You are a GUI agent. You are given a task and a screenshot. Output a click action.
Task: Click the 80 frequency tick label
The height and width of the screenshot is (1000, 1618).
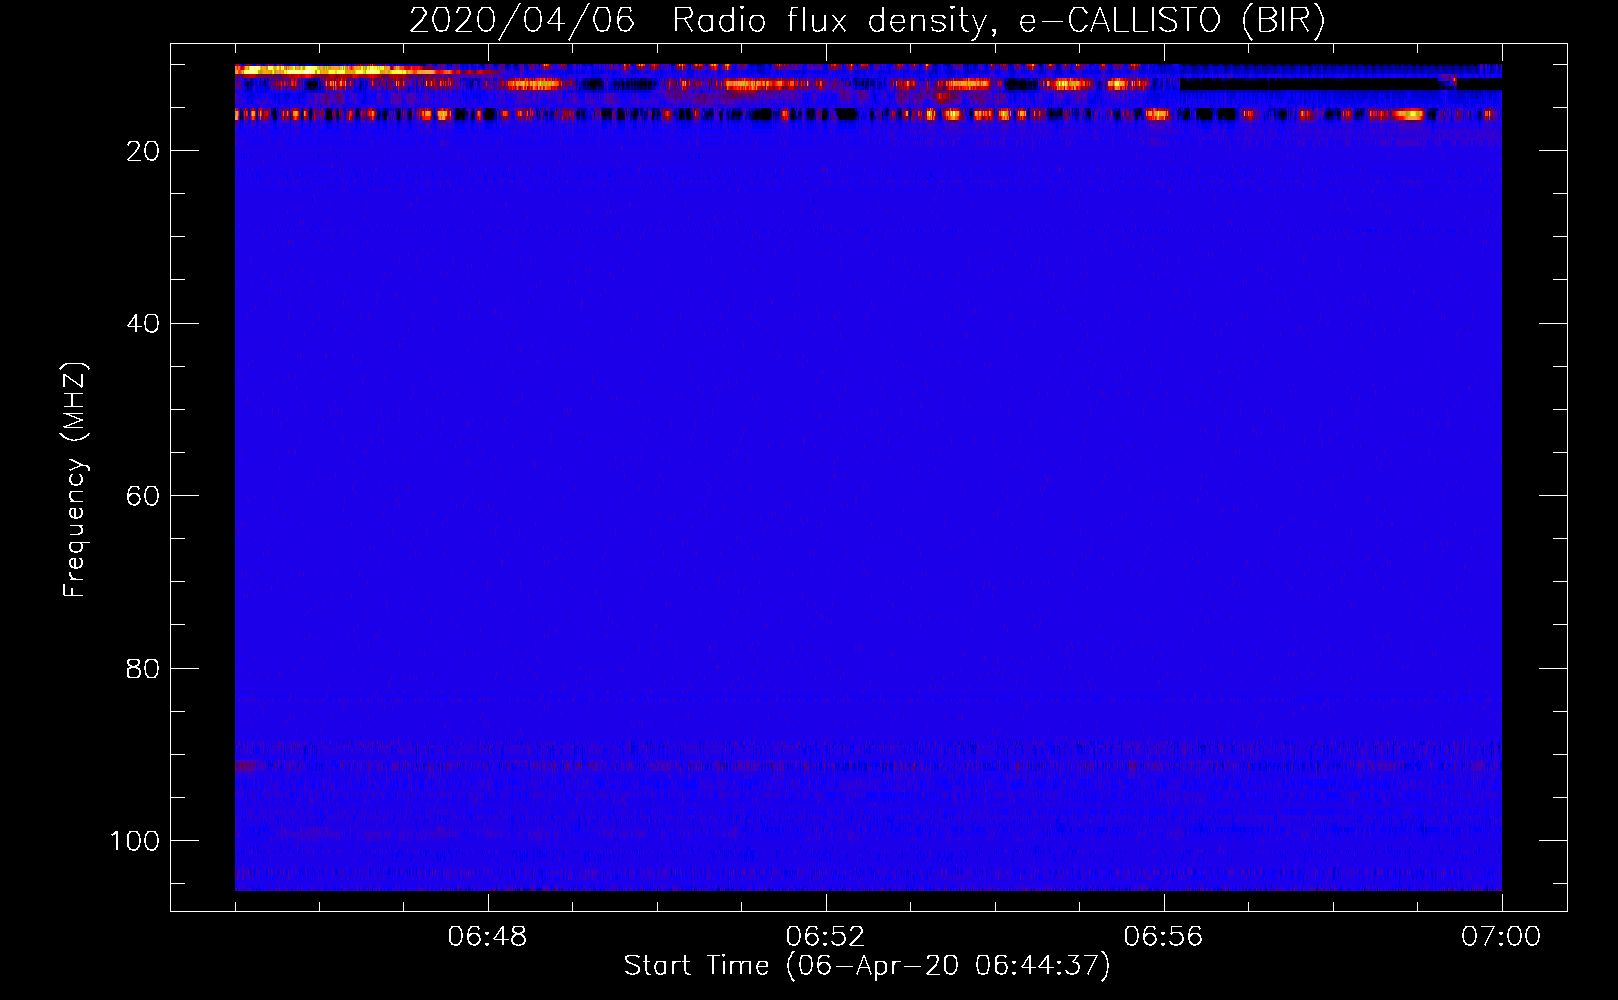point(143,669)
